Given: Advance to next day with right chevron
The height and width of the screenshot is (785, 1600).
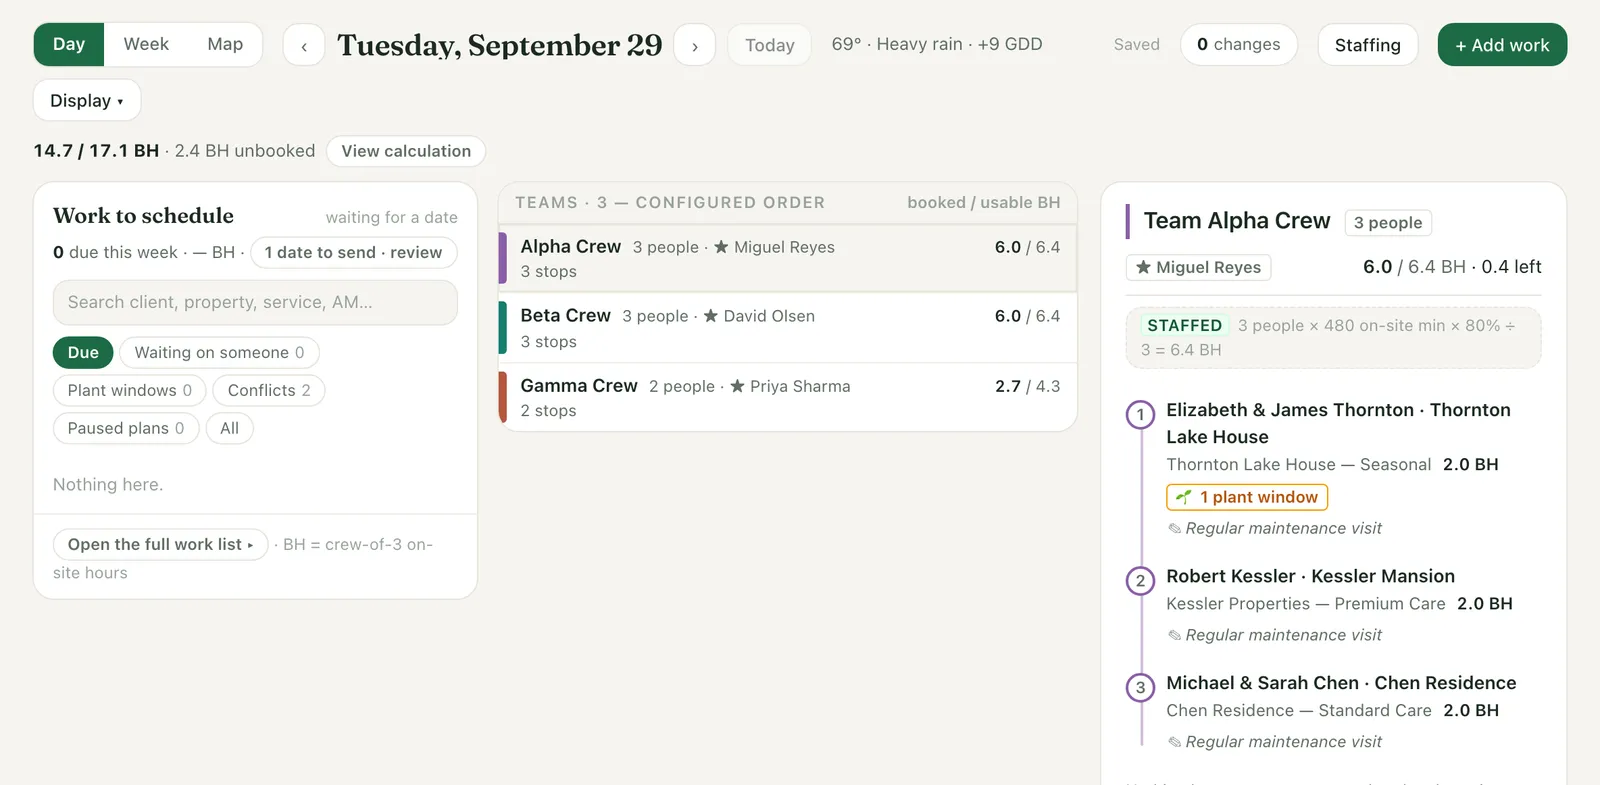Looking at the screenshot, I should pos(695,45).
